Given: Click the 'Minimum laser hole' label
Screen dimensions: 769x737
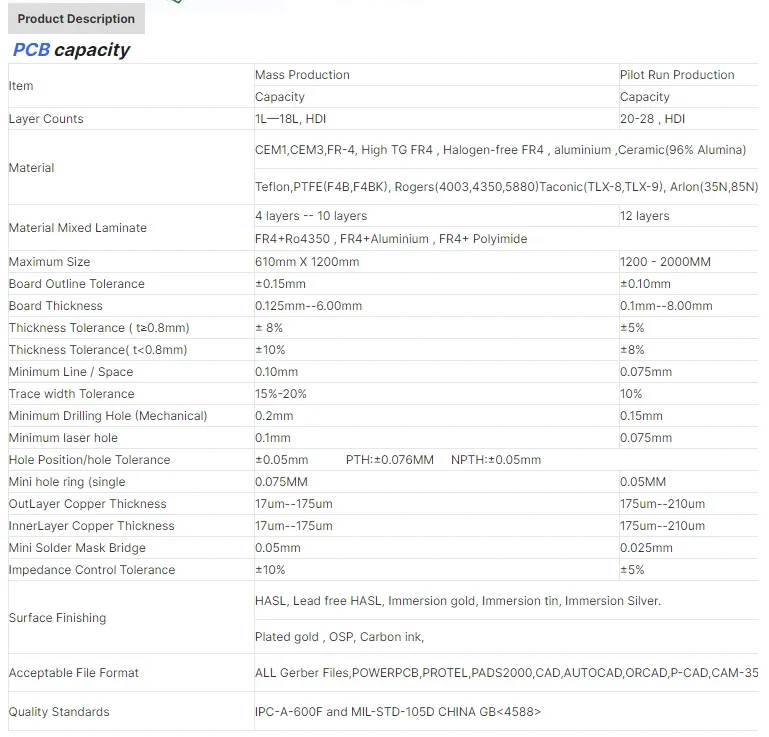Looking at the screenshot, I should (x=63, y=437).
